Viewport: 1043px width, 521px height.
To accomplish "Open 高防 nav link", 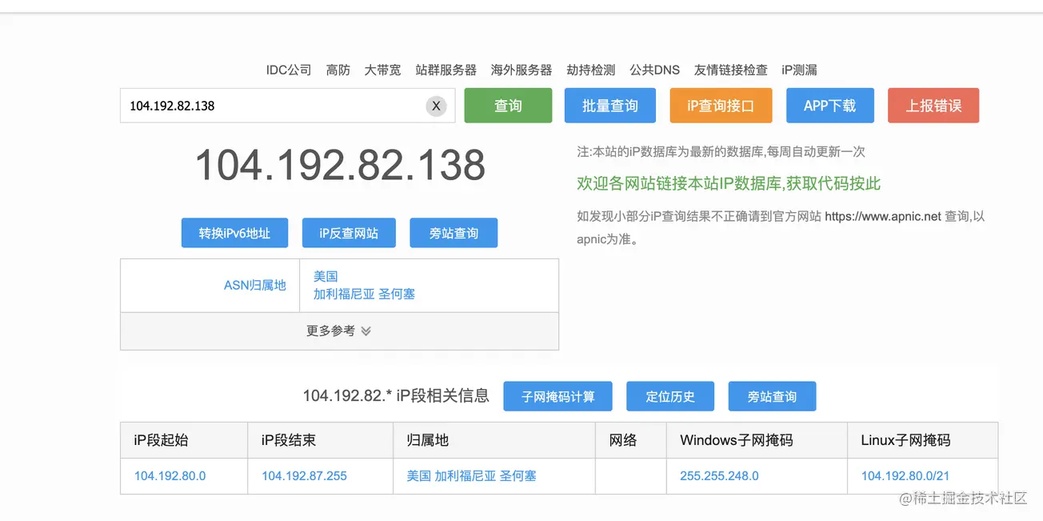I will (338, 70).
